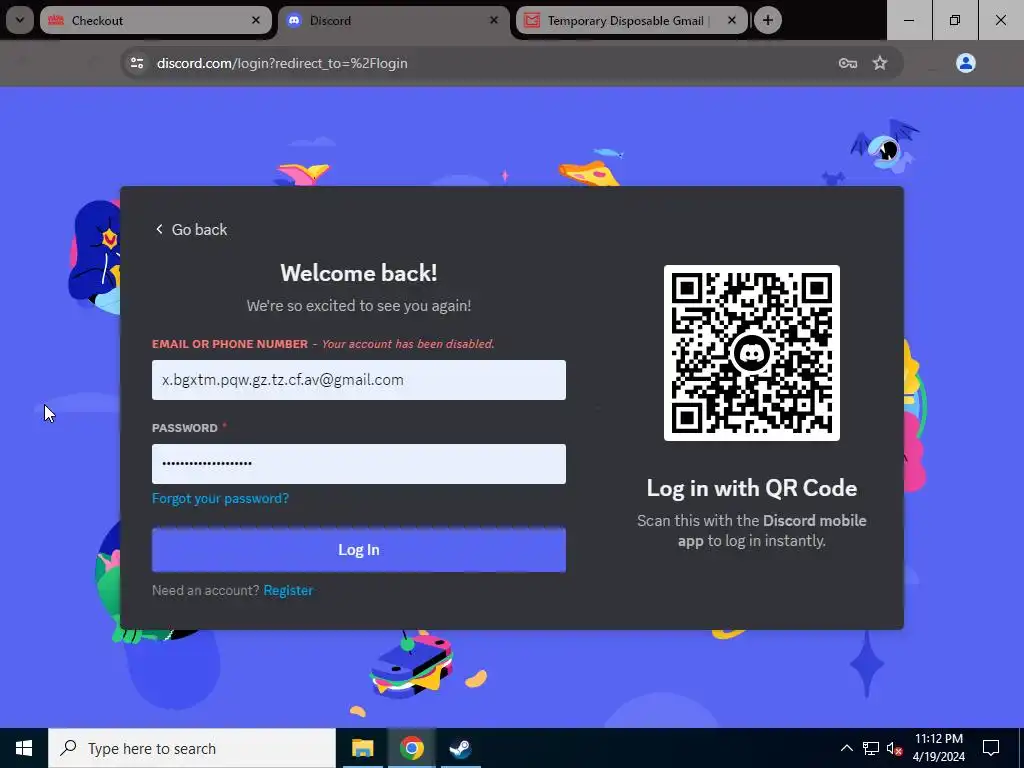
Task: Focus the password field
Action: point(359,464)
